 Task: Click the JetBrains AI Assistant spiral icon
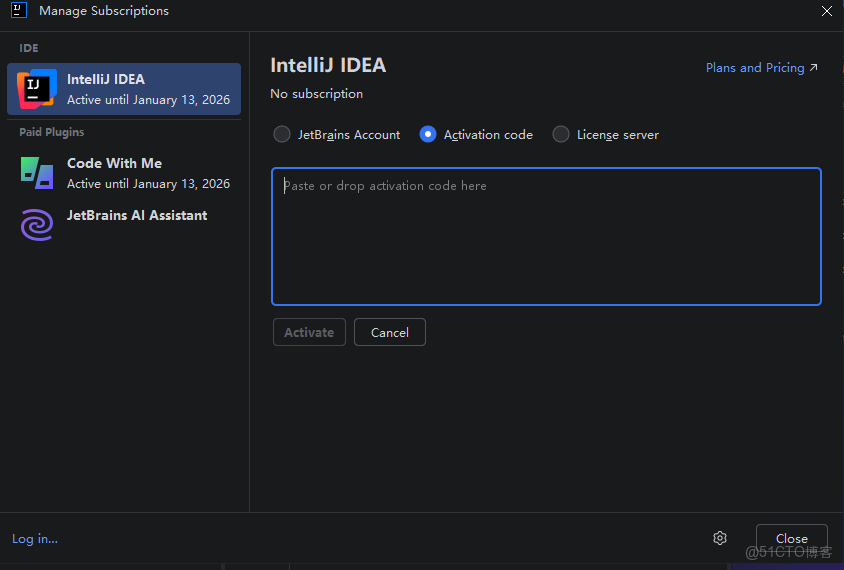pyautogui.click(x=37, y=224)
